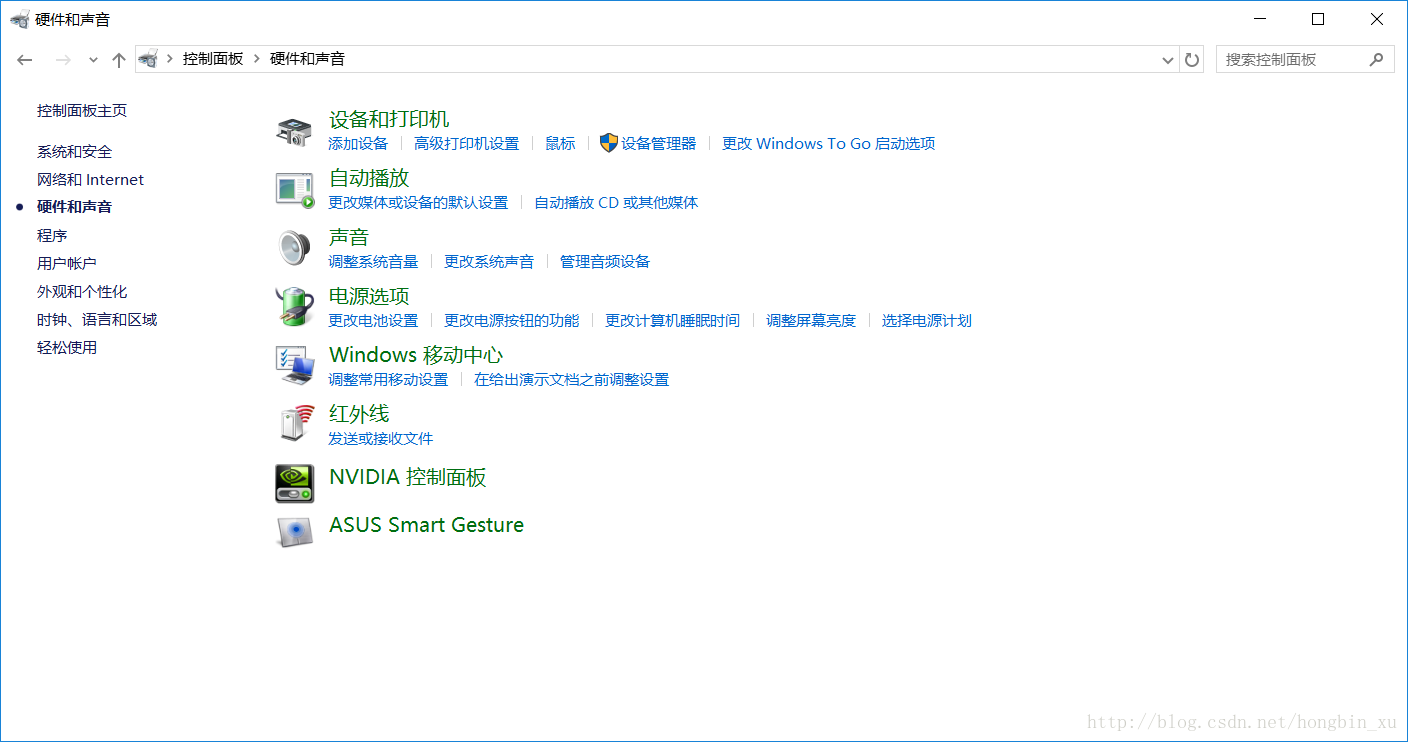Open the 红外线 heading

(359, 414)
